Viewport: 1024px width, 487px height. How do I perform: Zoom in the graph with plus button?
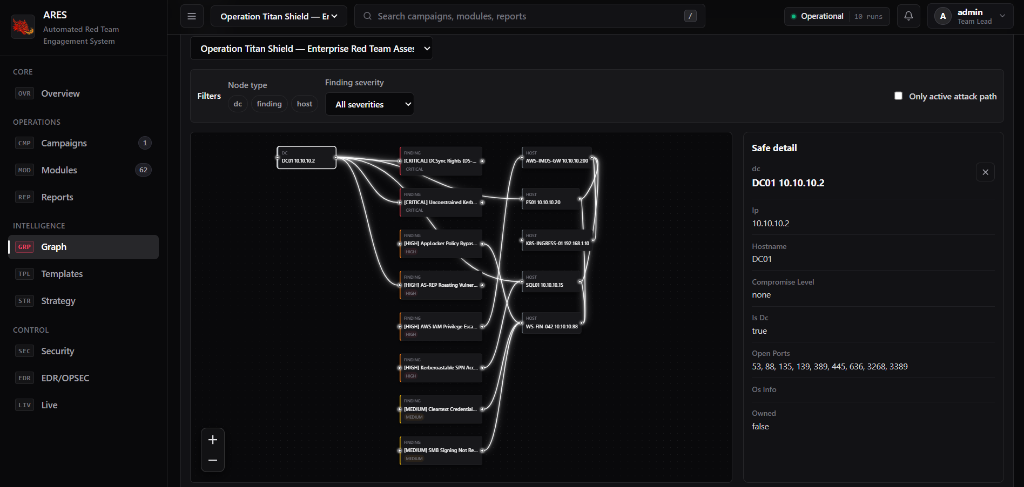[x=212, y=439]
